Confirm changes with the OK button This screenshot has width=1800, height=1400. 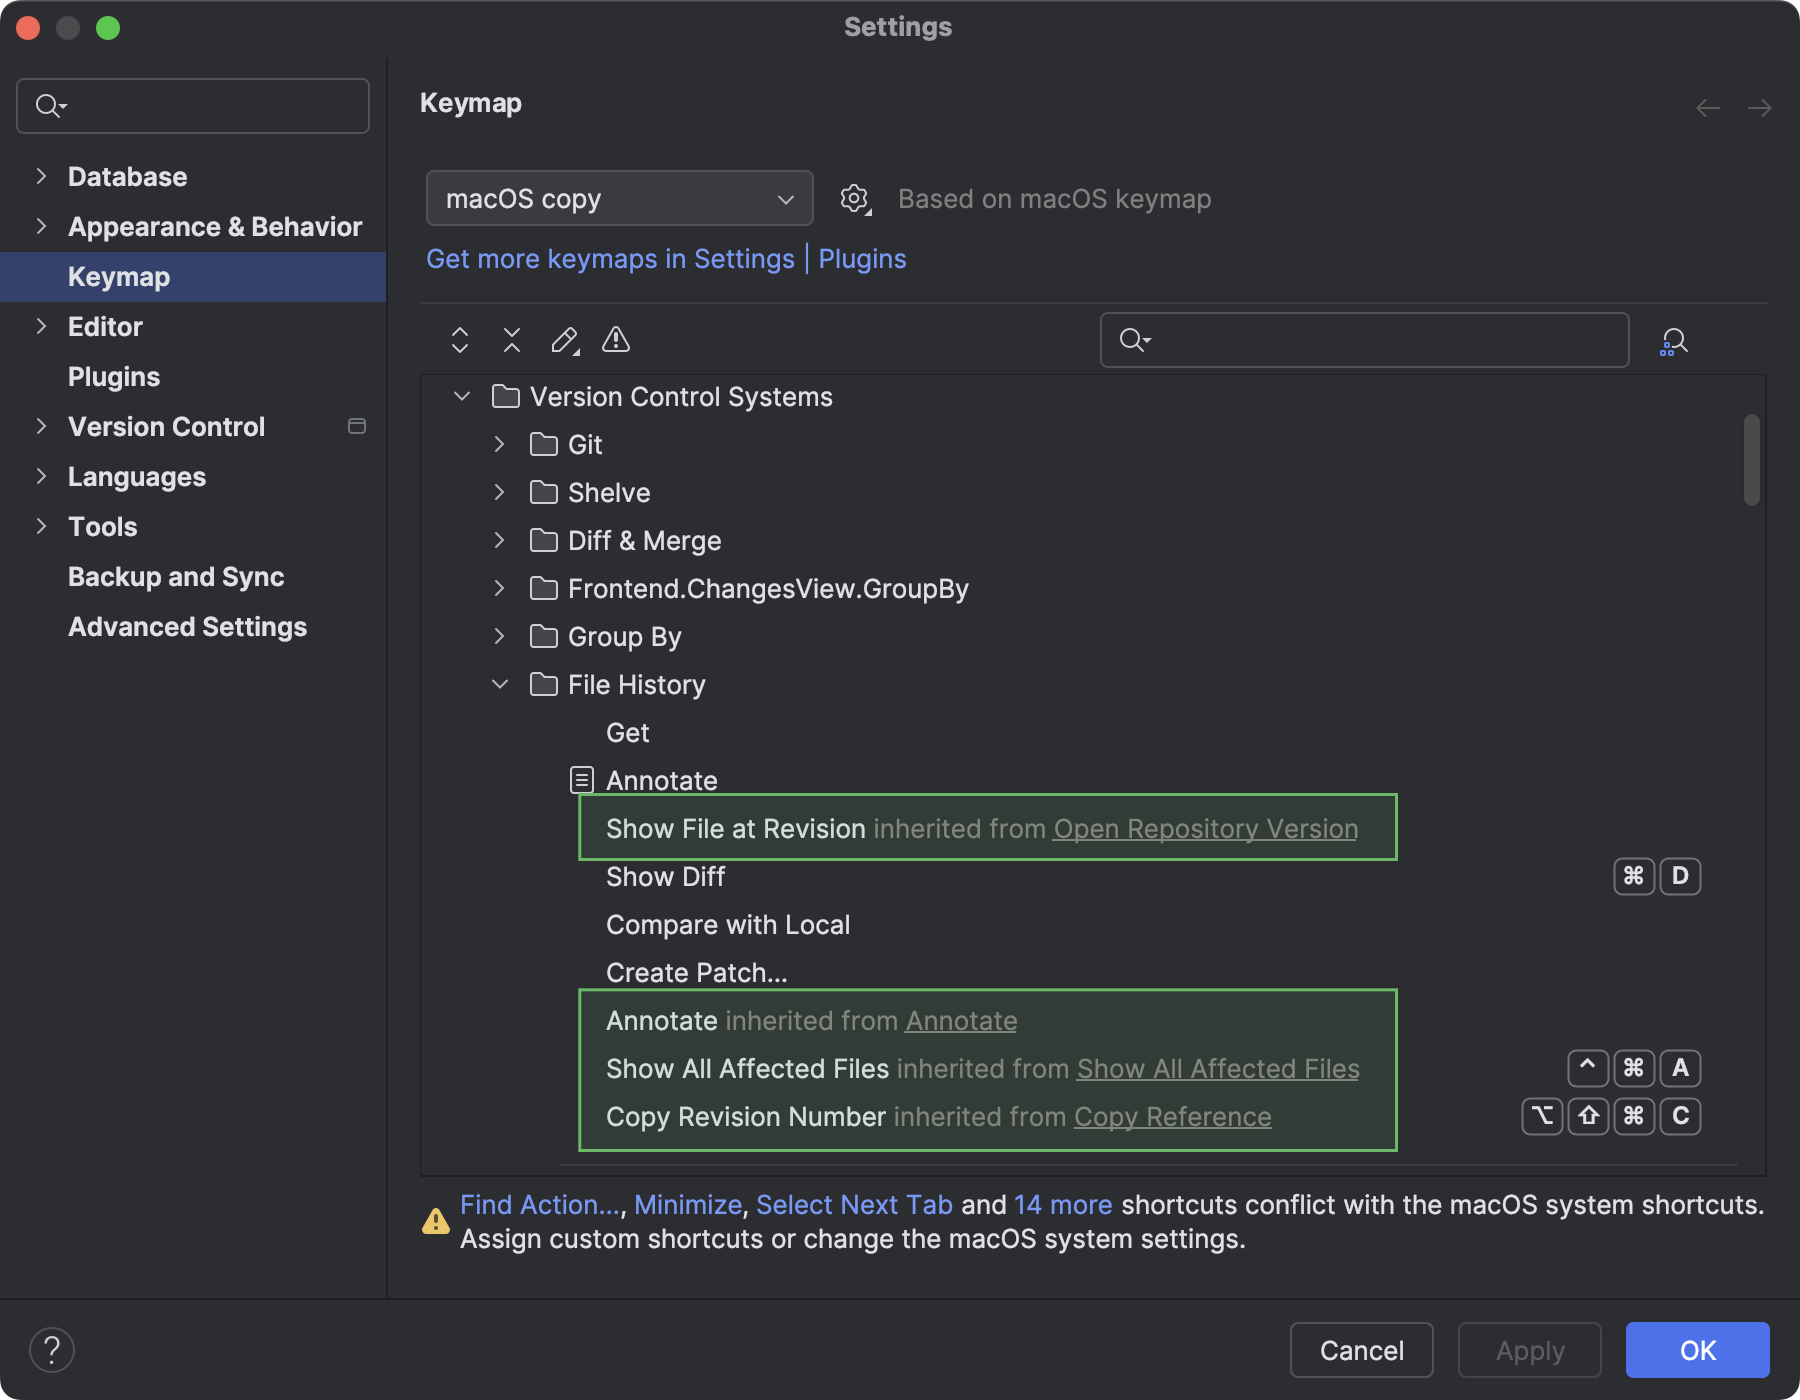[x=1697, y=1350]
